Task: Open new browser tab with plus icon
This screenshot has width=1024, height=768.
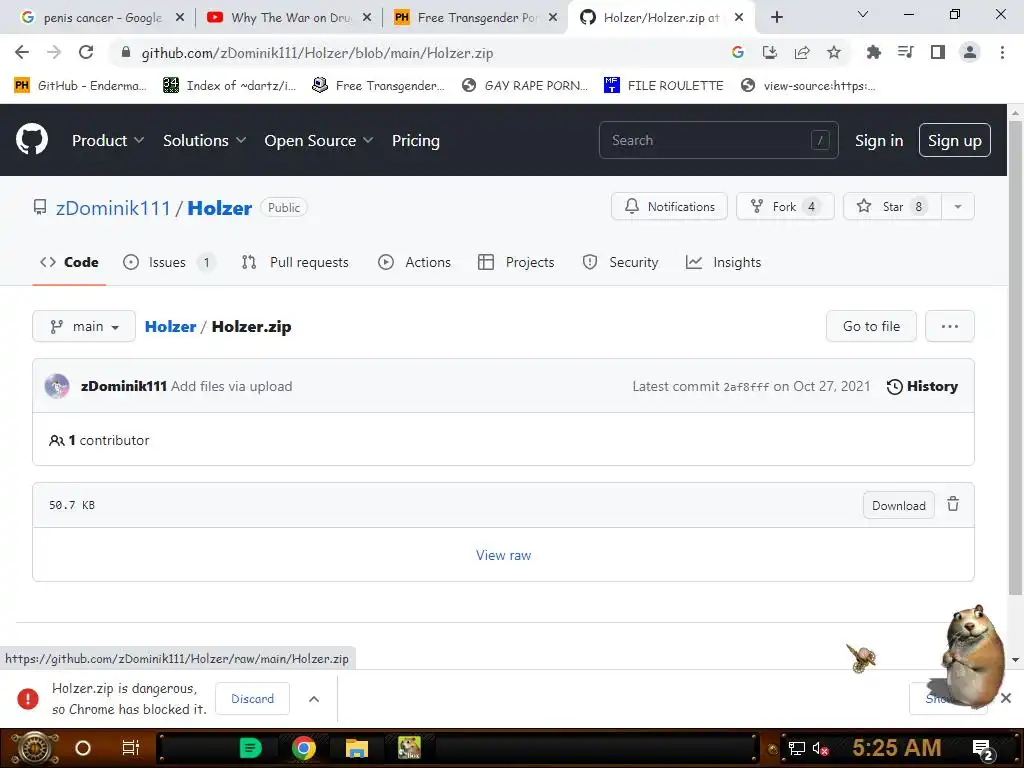Action: click(x=776, y=18)
